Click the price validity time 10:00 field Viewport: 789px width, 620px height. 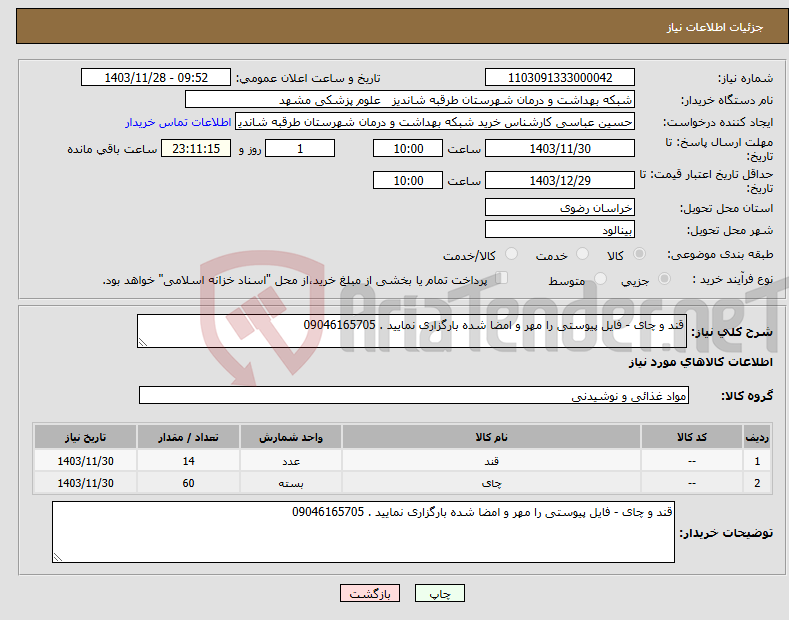coord(408,180)
